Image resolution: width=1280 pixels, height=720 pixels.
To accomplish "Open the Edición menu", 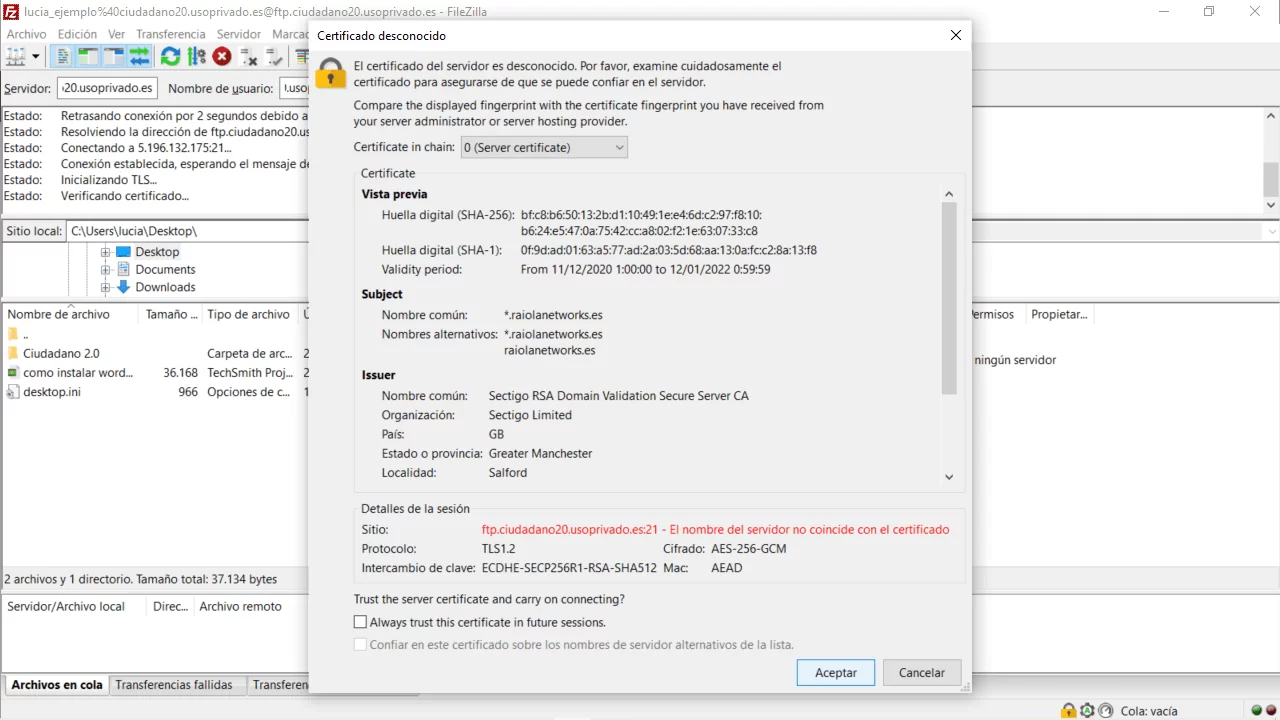I will (x=77, y=34).
